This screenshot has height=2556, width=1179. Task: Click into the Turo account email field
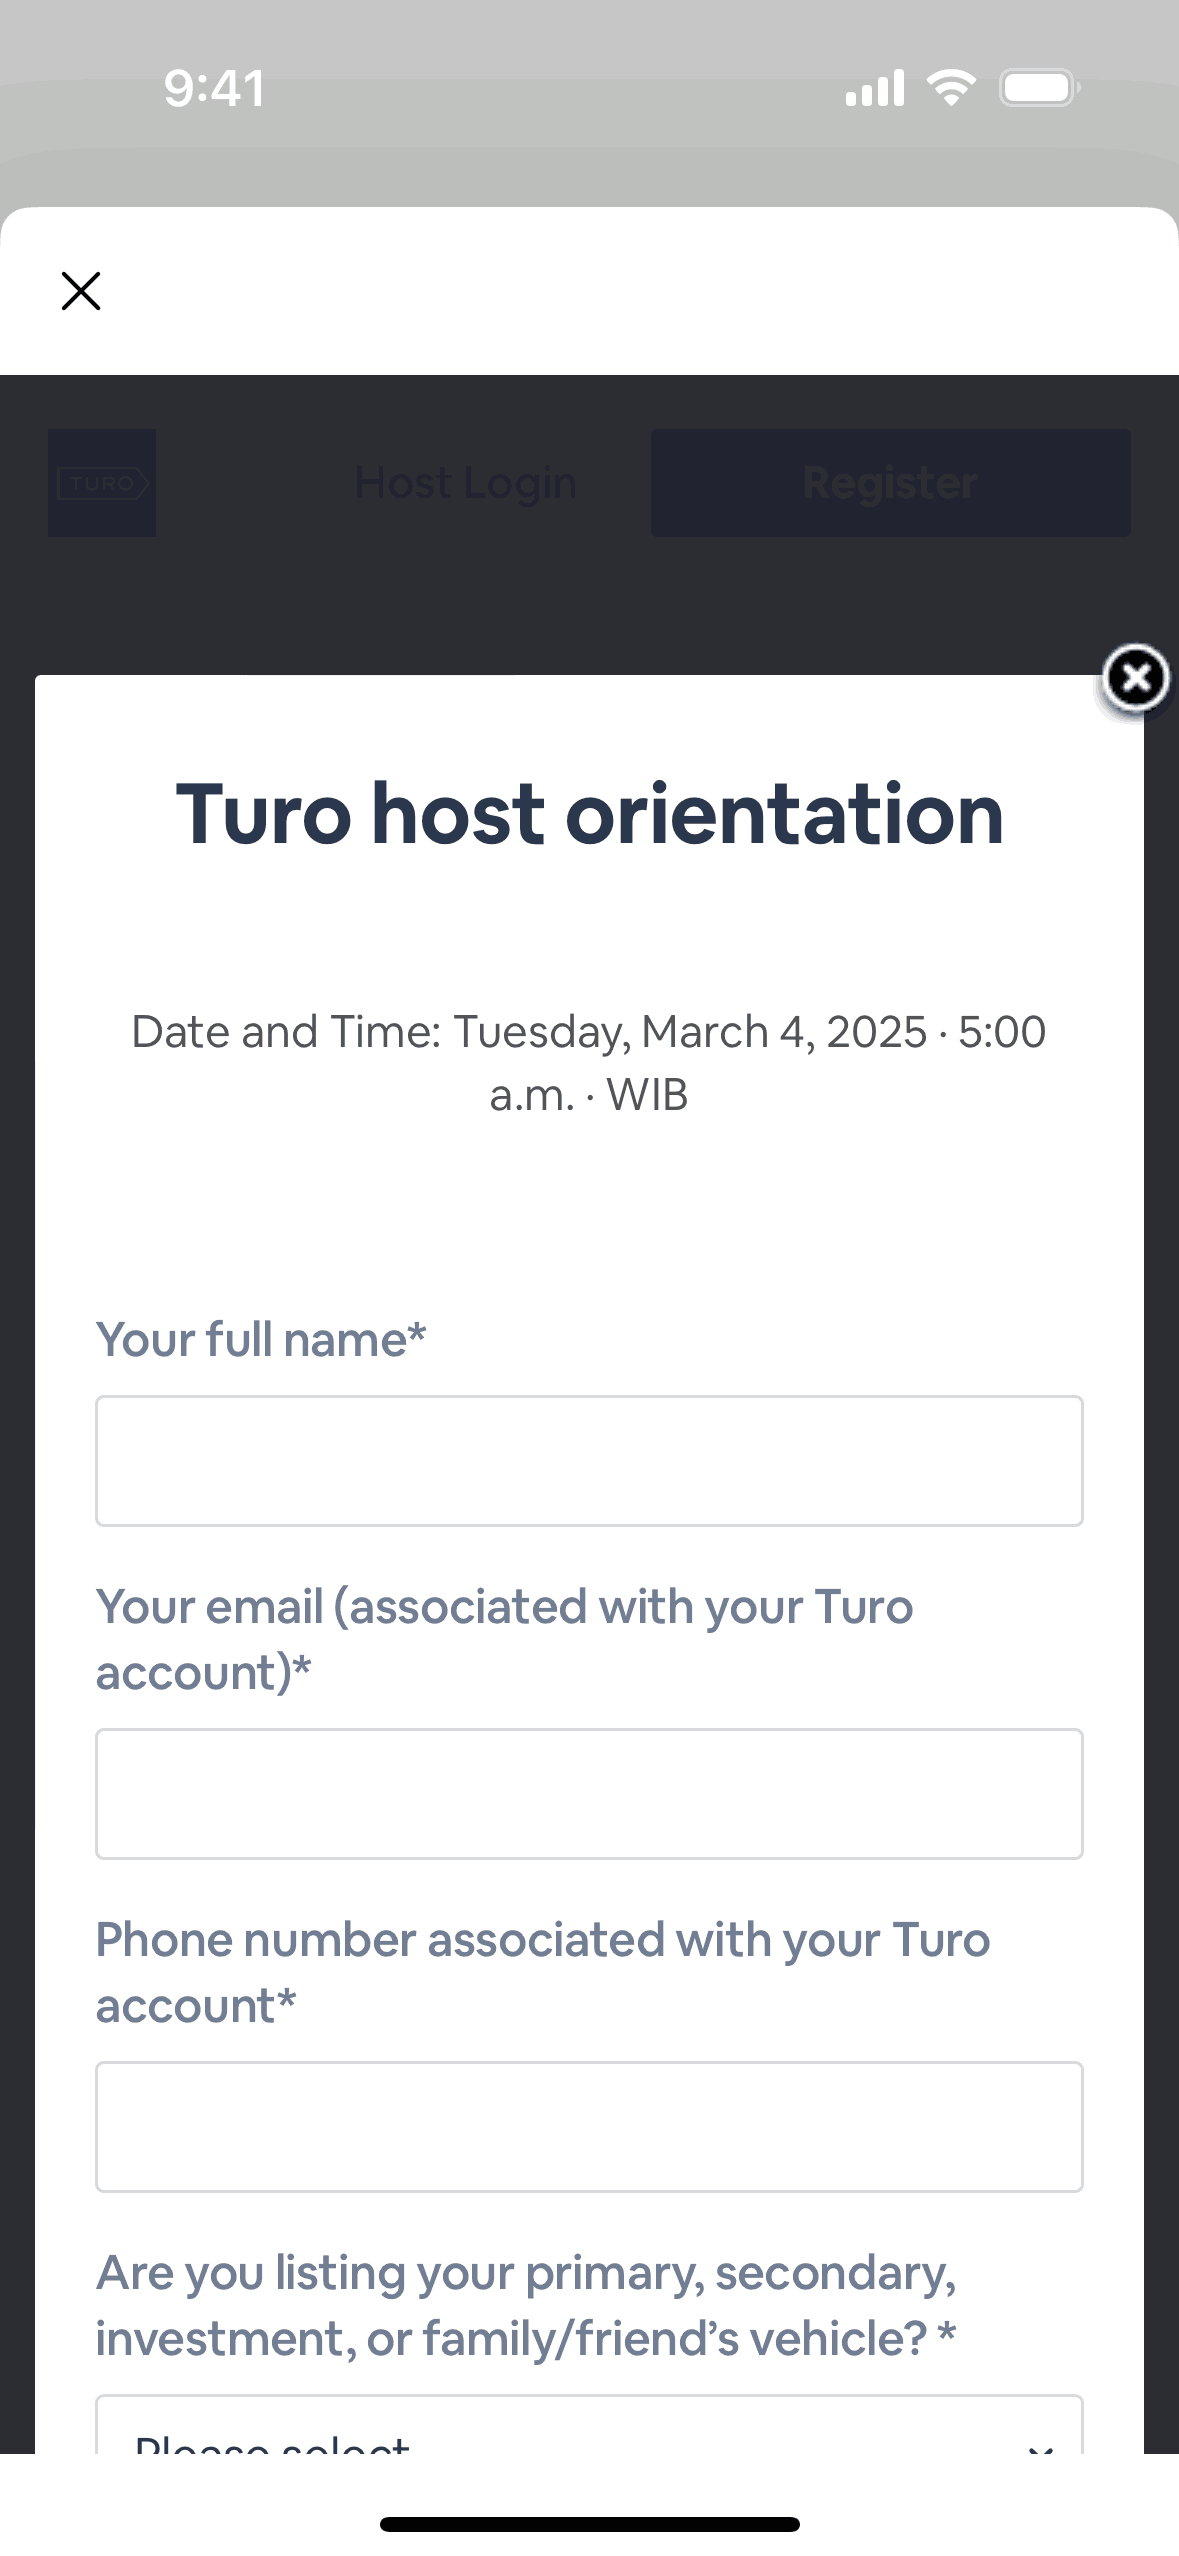pyautogui.click(x=589, y=1793)
